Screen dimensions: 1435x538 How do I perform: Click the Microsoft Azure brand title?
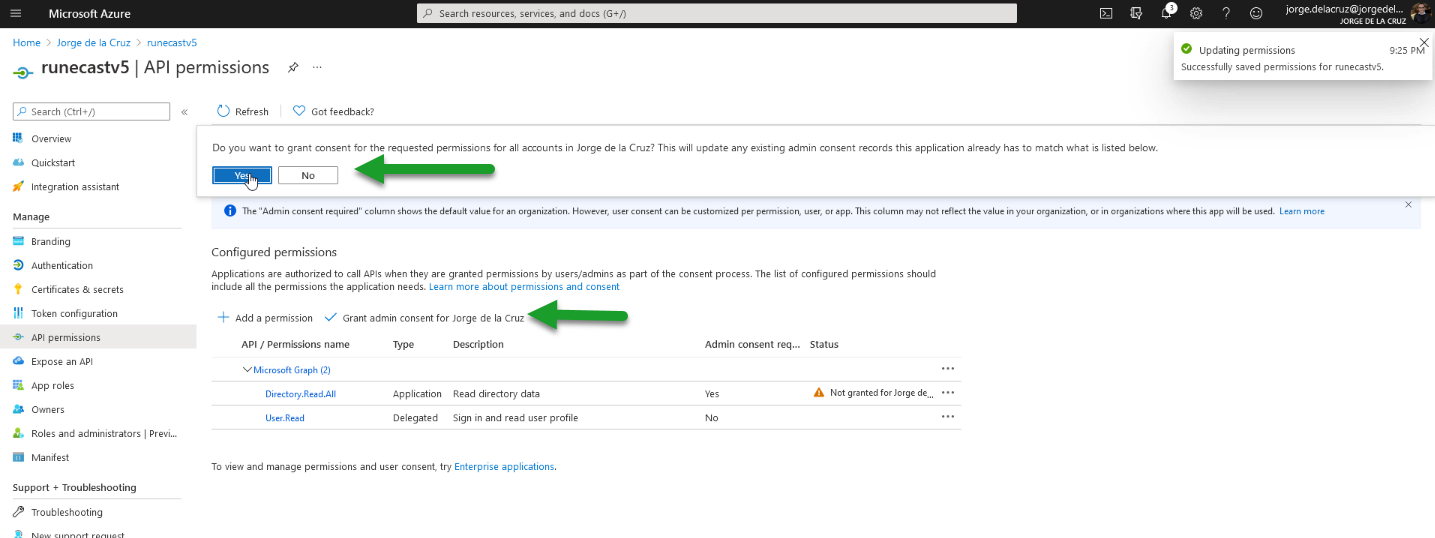click(x=89, y=14)
